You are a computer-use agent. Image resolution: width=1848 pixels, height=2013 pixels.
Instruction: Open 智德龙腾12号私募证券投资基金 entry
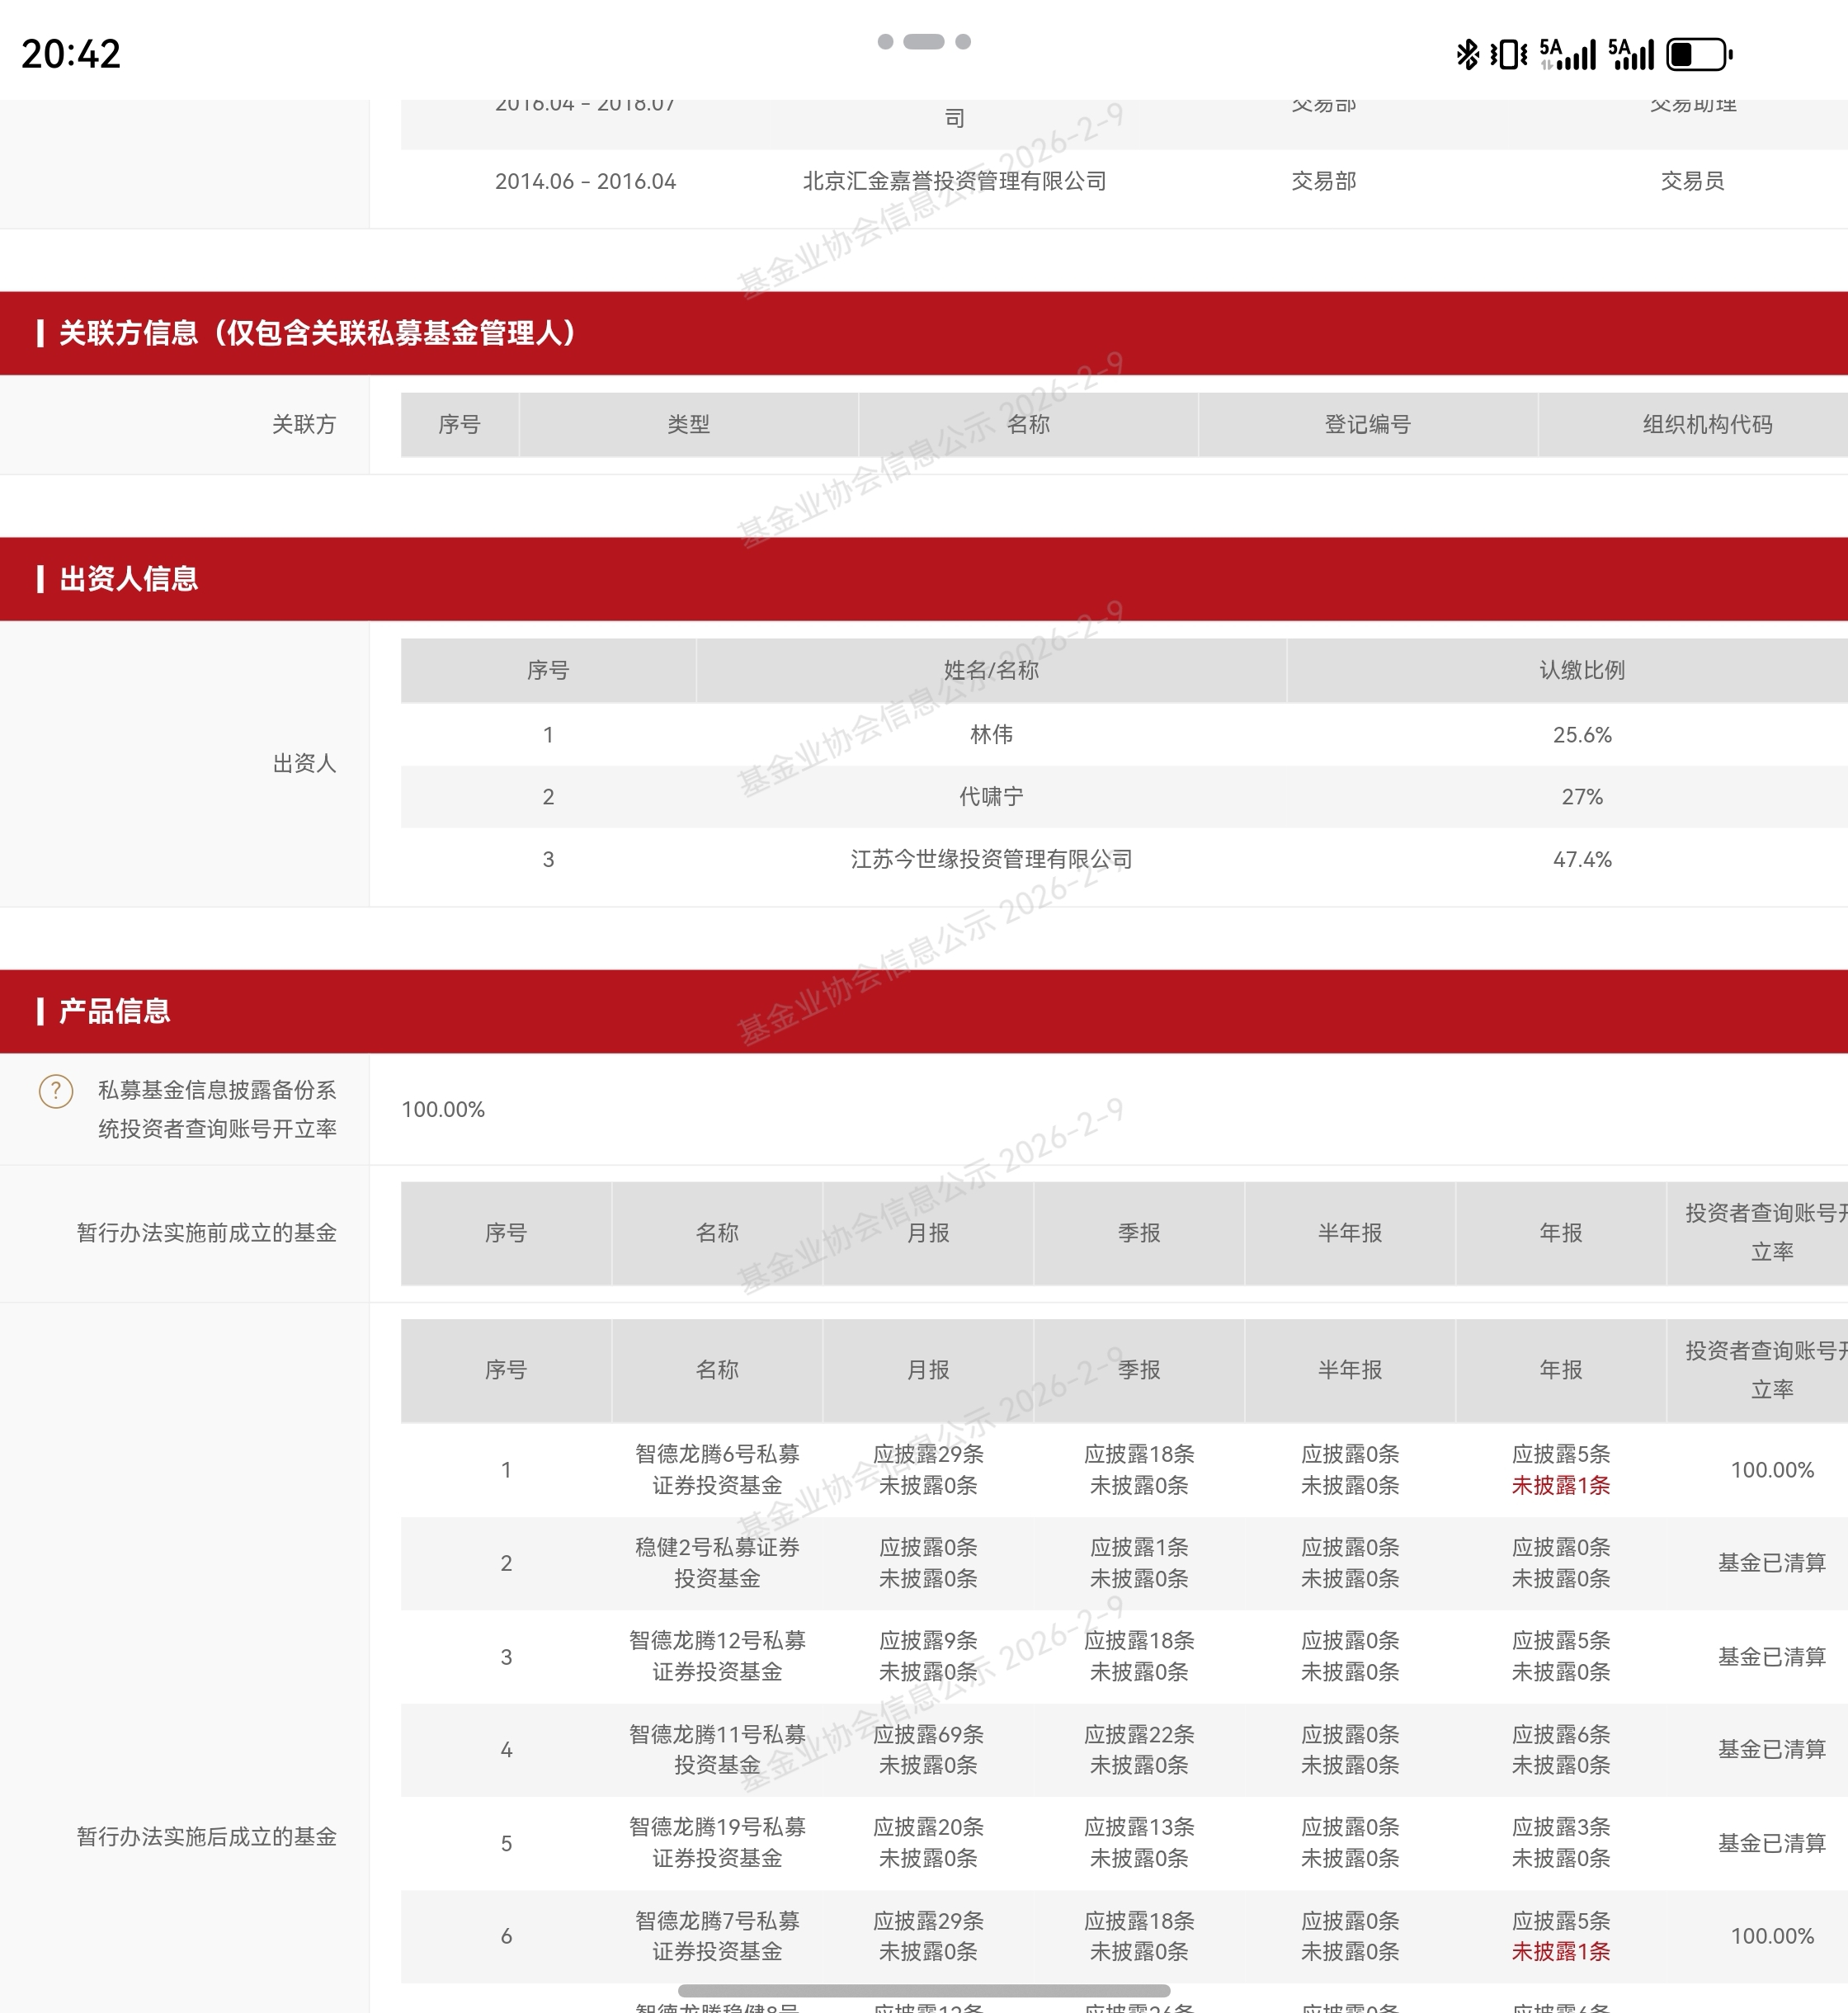(x=717, y=1655)
